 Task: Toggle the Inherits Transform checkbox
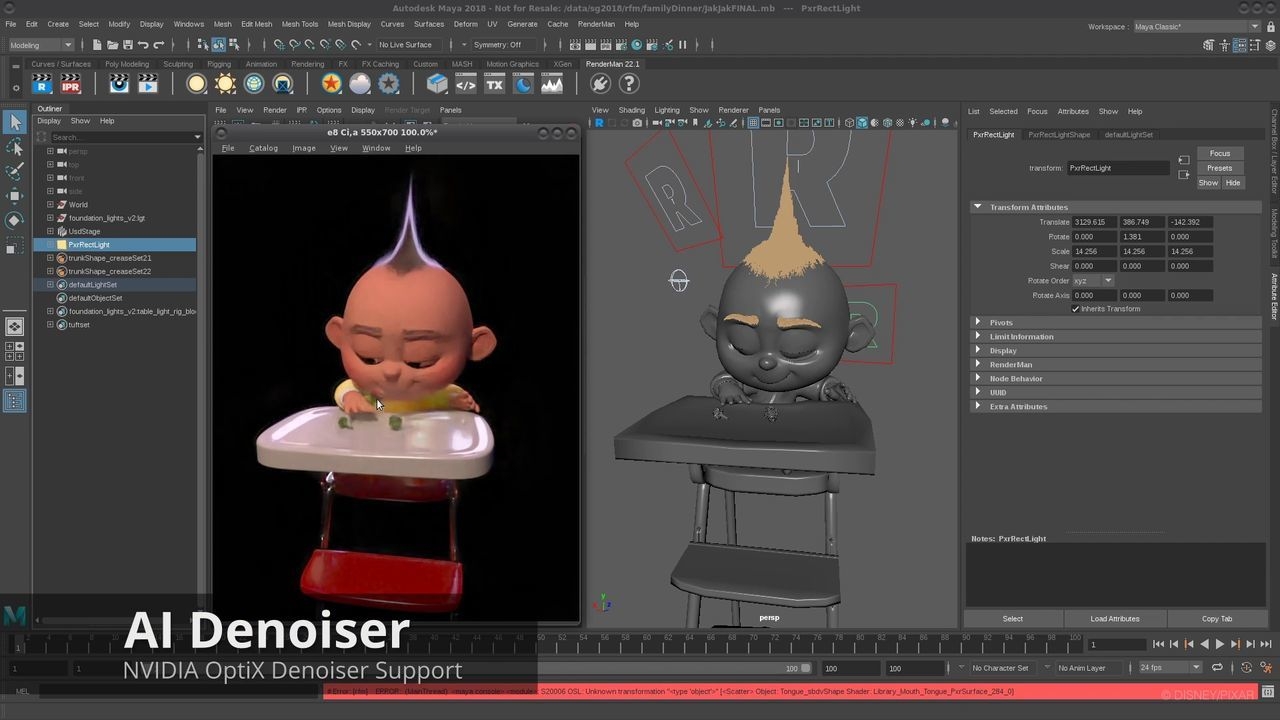click(x=1076, y=309)
